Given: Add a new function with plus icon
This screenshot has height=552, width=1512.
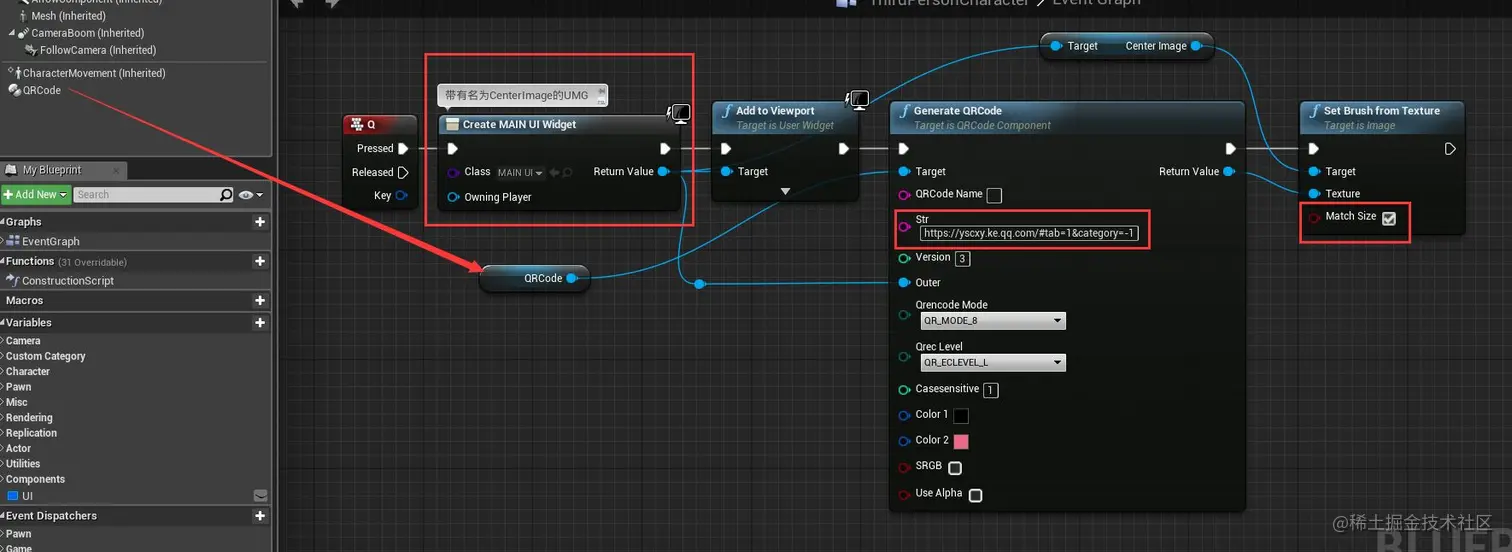Looking at the screenshot, I should (260, 261).
